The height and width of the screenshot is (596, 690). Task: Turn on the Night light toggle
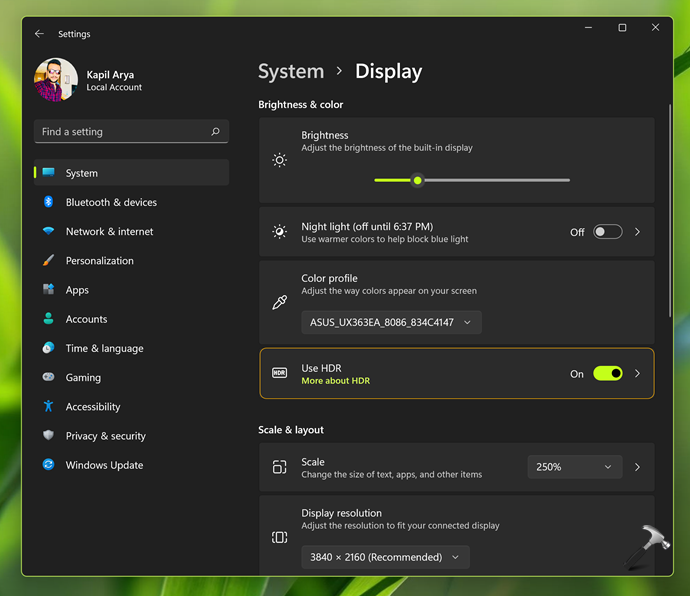(607, 232)
